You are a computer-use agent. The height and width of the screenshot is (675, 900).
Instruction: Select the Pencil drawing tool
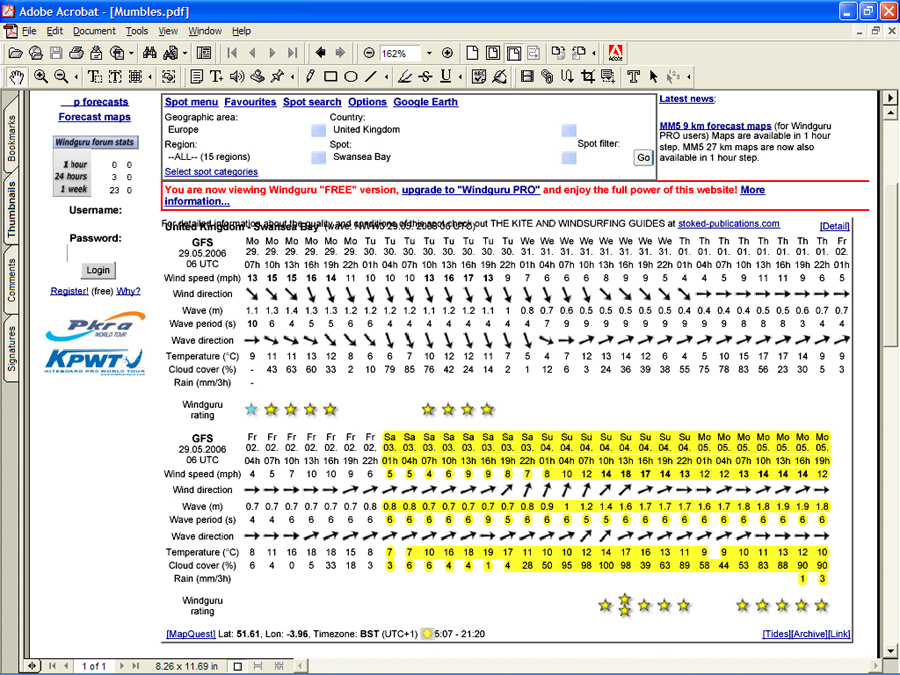click(310, 76)
